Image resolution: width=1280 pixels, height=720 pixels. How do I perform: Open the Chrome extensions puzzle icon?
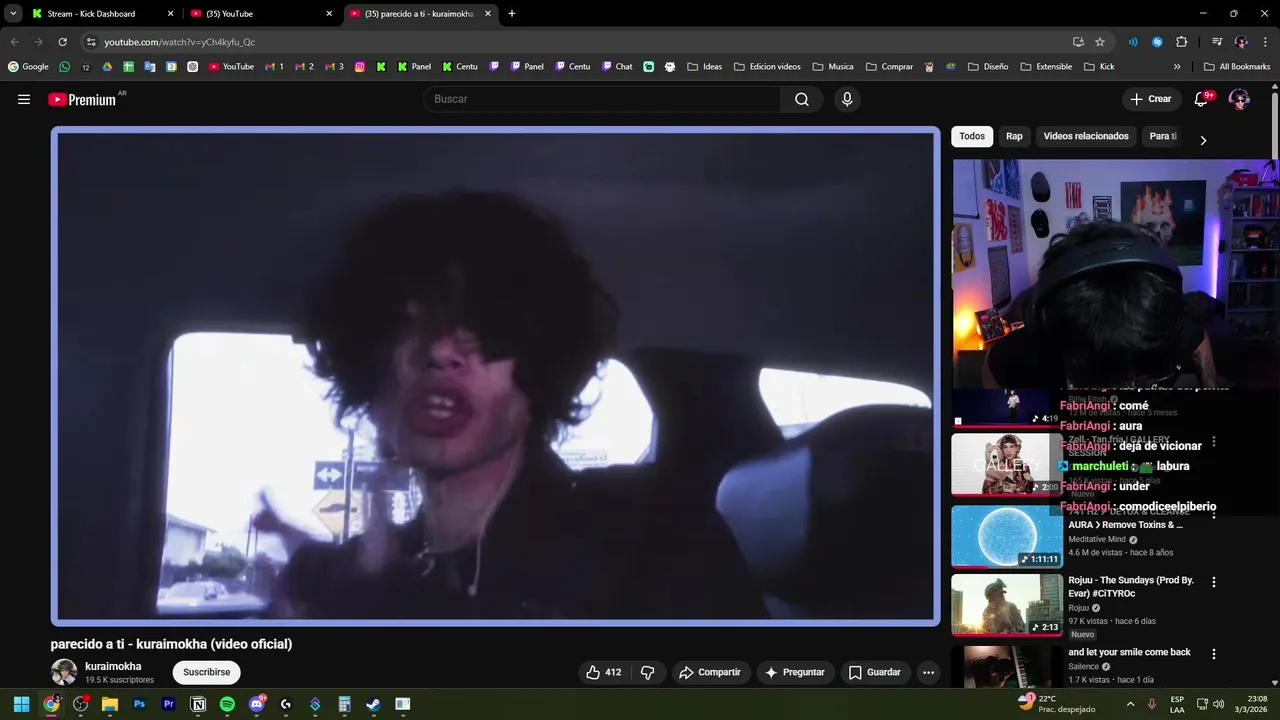tap(1181, 42)
